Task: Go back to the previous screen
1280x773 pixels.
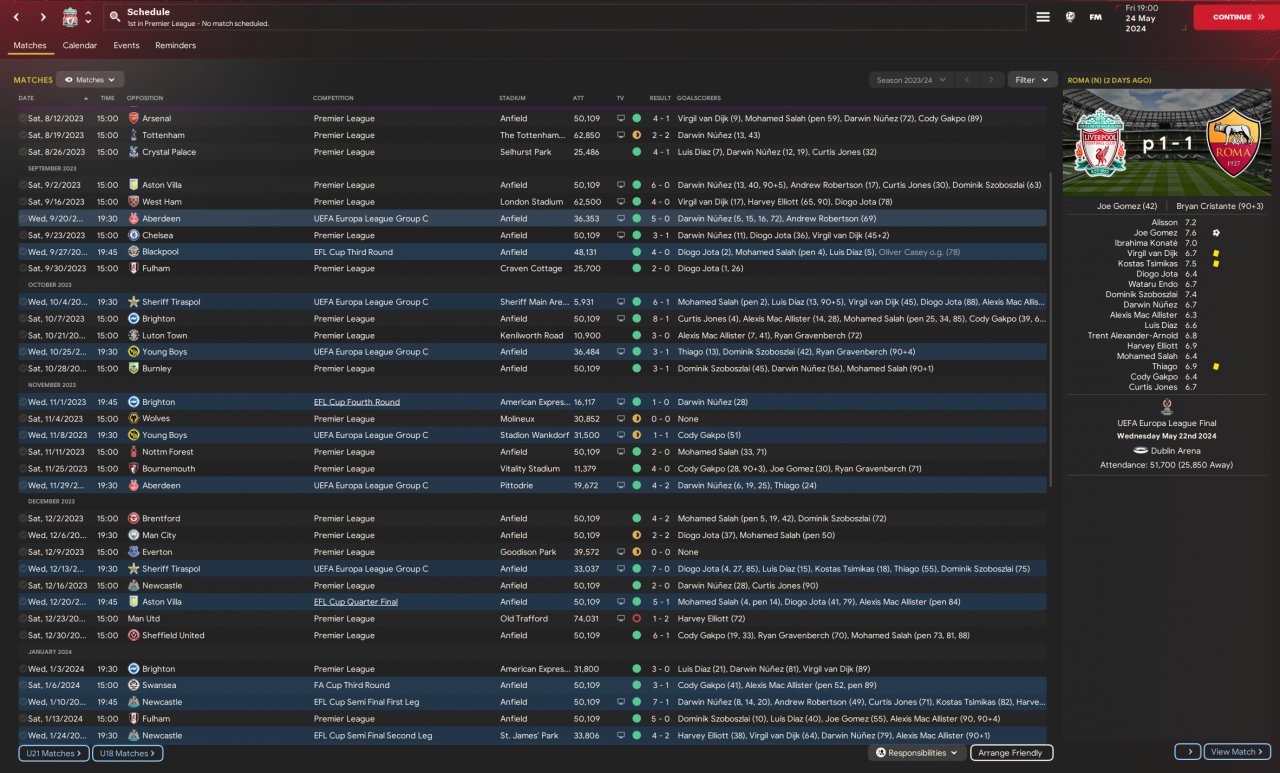Action: pos(17,17)
